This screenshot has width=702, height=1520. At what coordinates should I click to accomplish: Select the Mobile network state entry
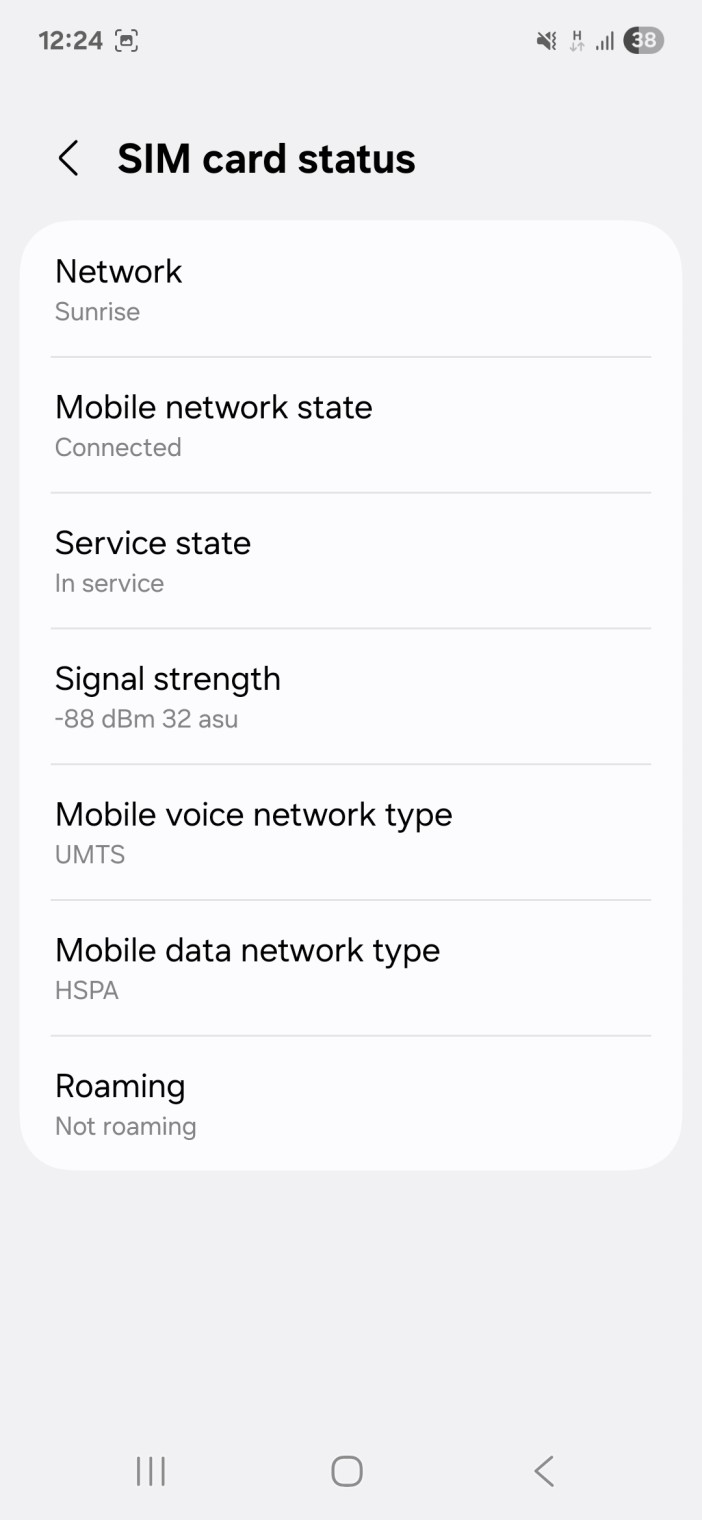point(350,425)
